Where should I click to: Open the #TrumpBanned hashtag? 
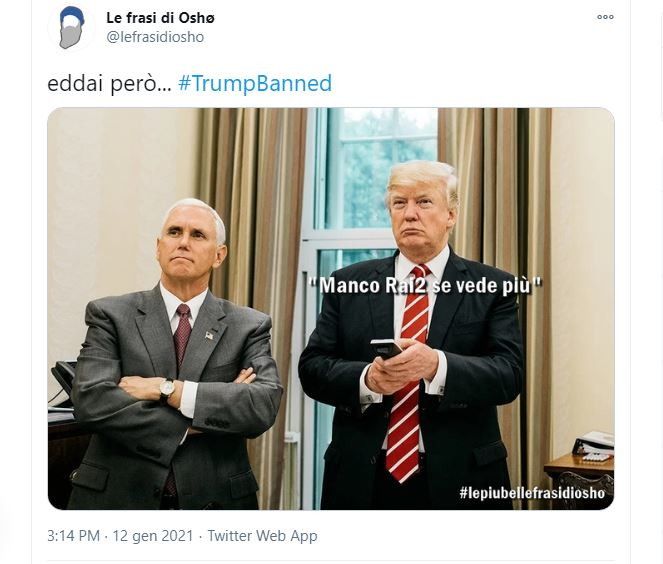[x=255, y=83]
